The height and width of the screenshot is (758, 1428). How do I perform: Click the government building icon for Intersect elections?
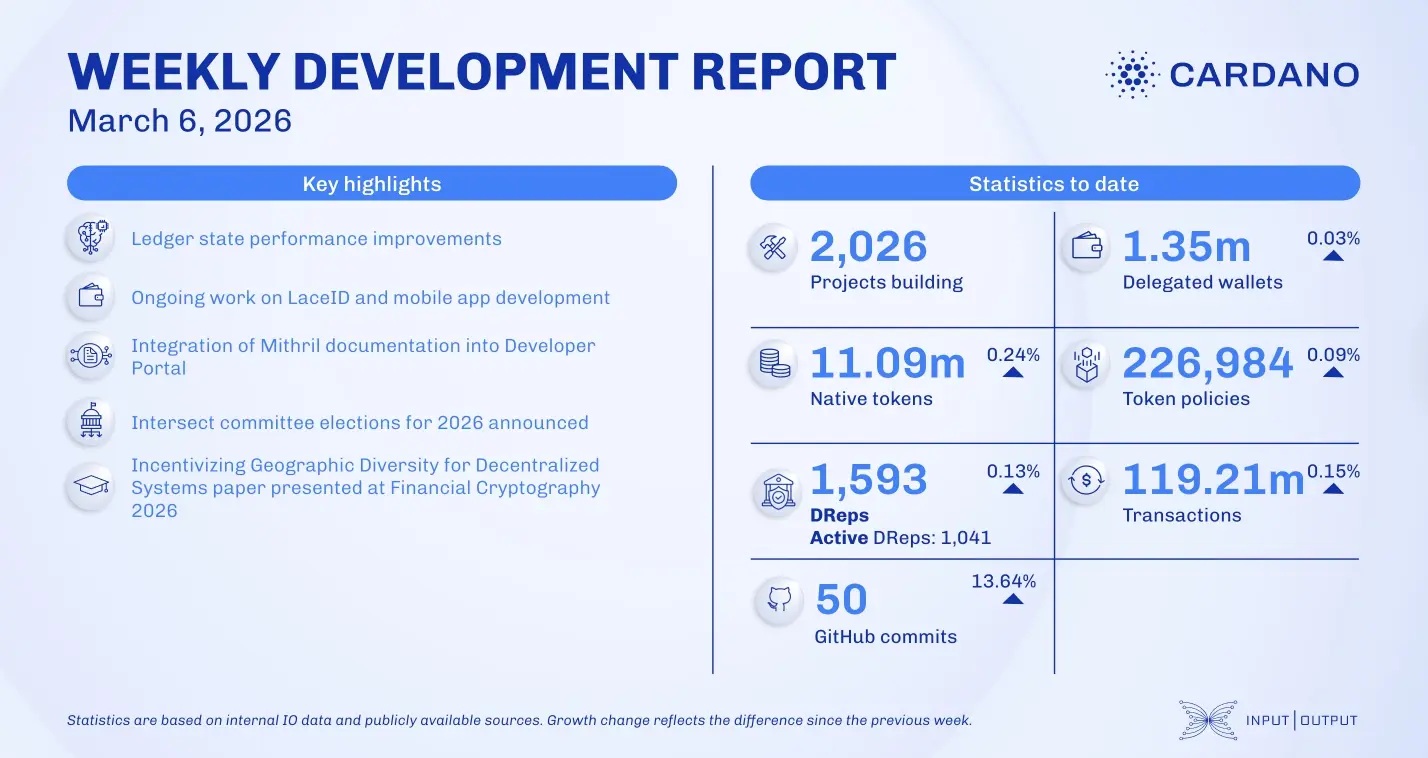(x=90, y=421)
